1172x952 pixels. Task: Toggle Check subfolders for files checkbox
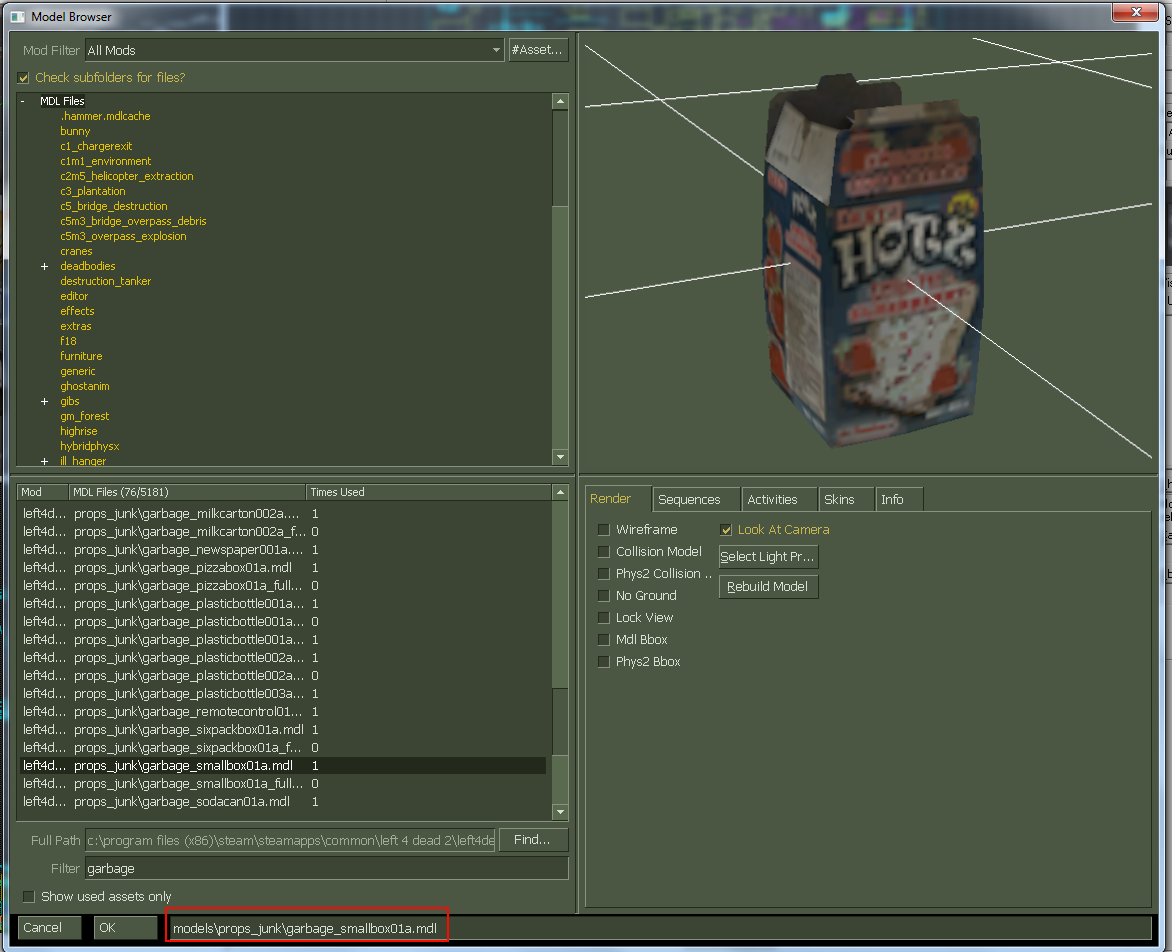pos(23,78)
